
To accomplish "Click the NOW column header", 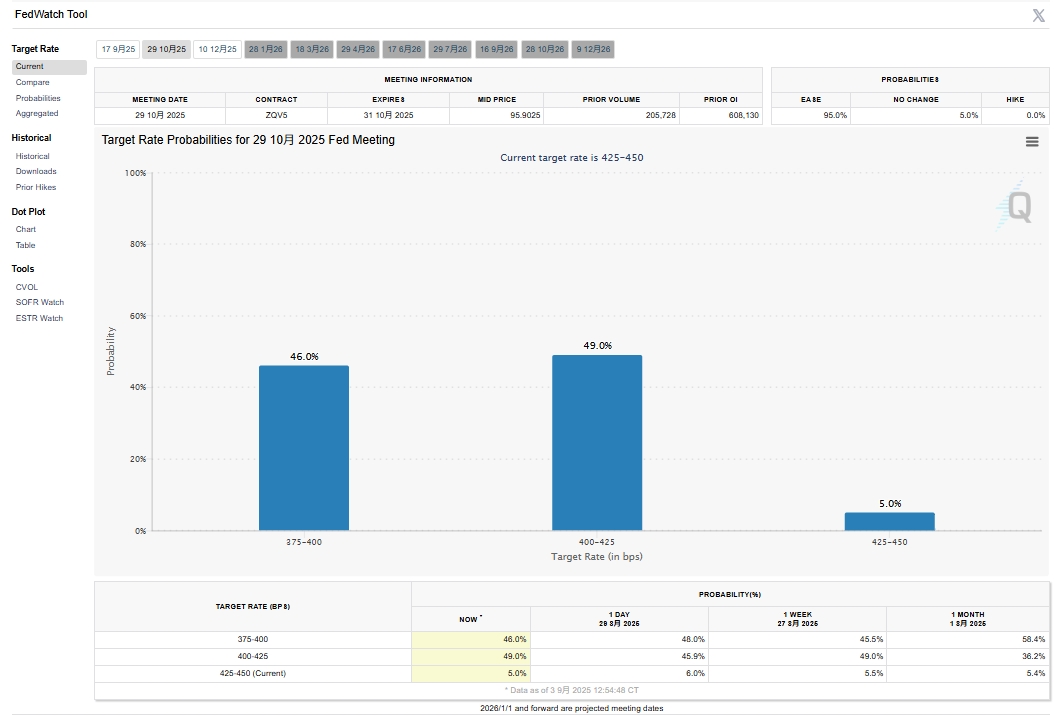I will [470, 619].
